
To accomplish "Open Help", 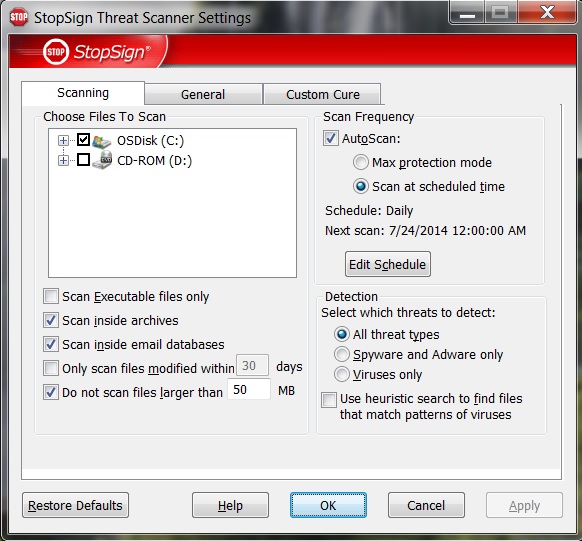I will (230, 505).
